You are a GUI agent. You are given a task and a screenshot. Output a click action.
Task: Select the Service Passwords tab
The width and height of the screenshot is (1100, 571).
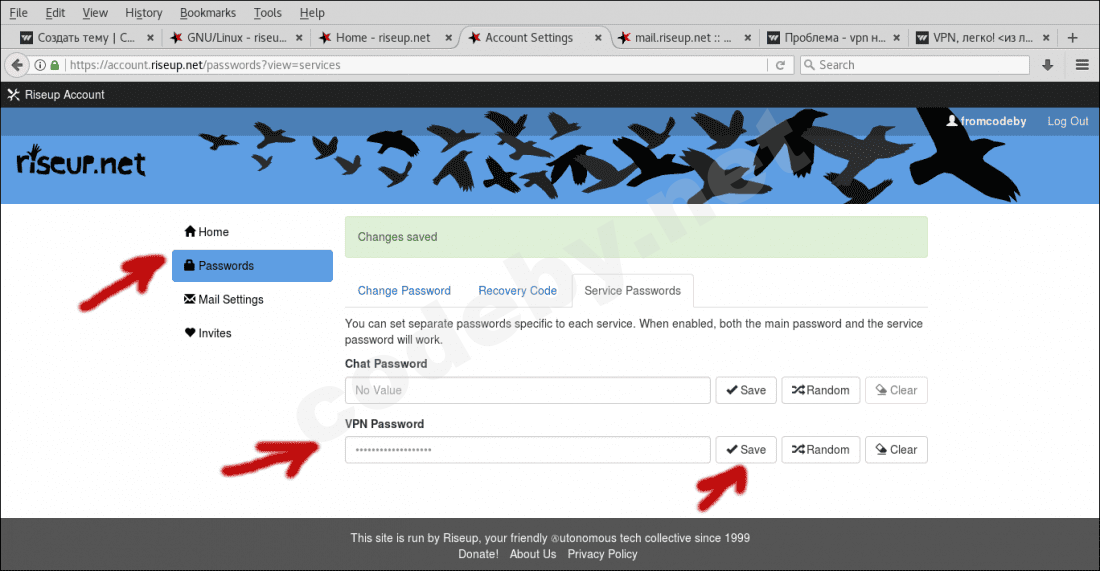(x=633, y=290)
